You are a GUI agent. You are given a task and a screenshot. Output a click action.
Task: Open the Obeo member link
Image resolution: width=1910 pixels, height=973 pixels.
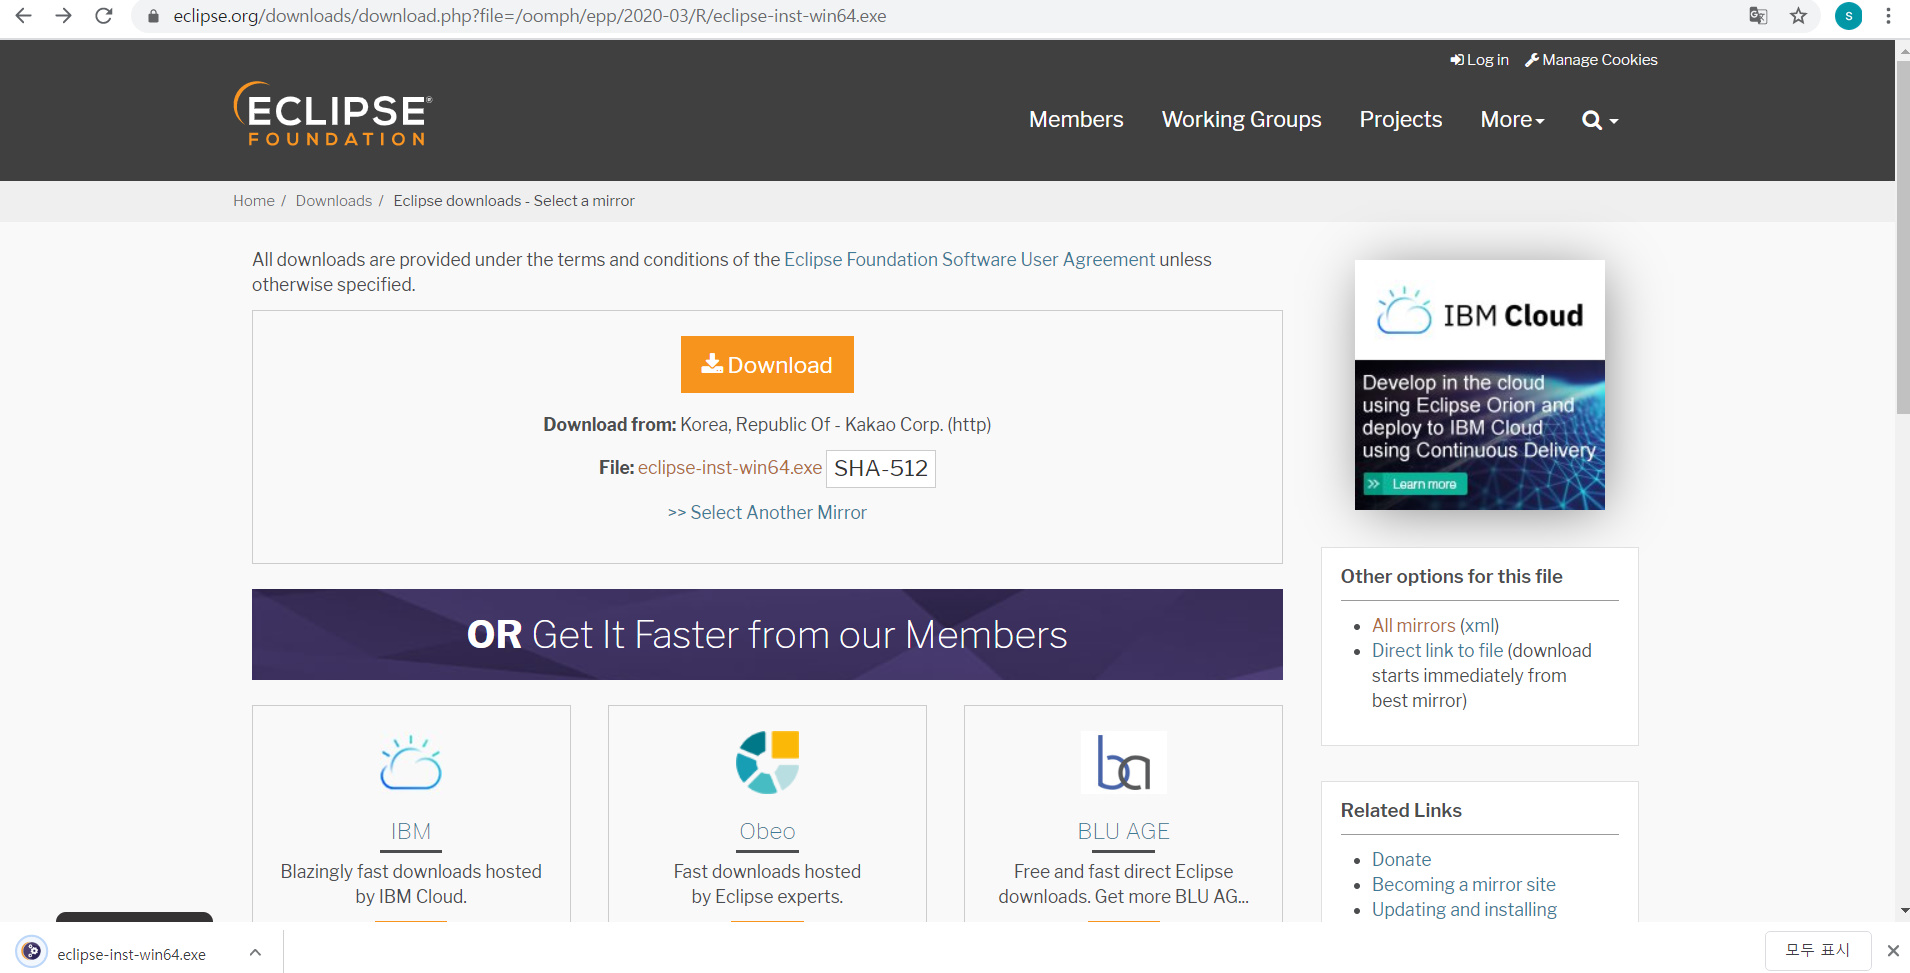767,832
